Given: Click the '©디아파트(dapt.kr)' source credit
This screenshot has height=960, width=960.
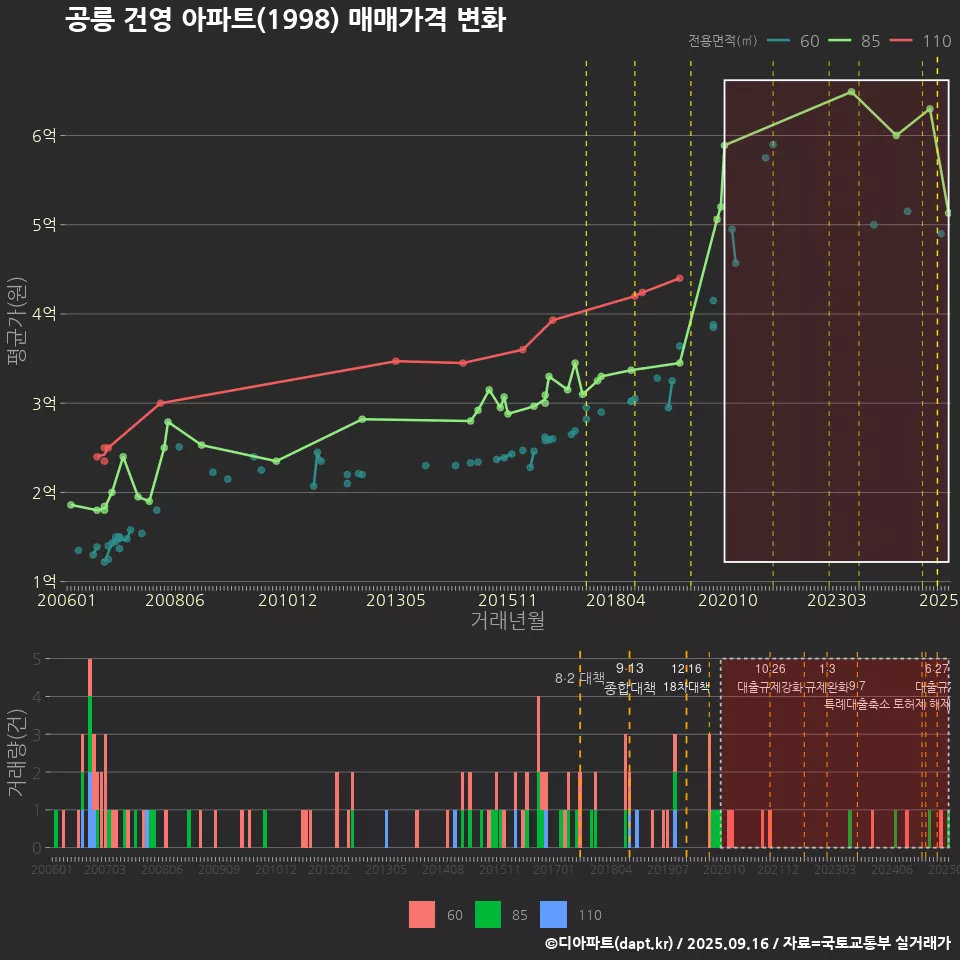Looking at the screenshot, I should [609, 943].
